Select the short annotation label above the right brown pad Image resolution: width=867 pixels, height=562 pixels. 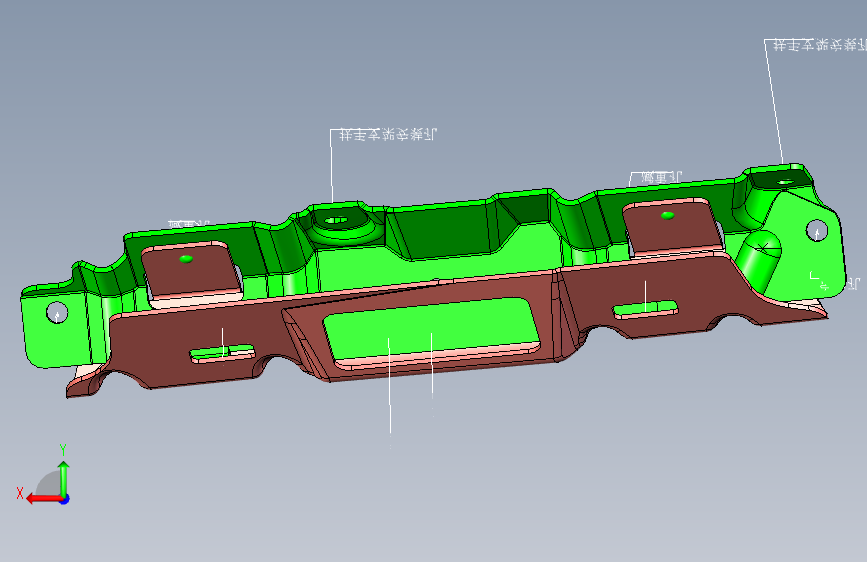tap(661, 178)
